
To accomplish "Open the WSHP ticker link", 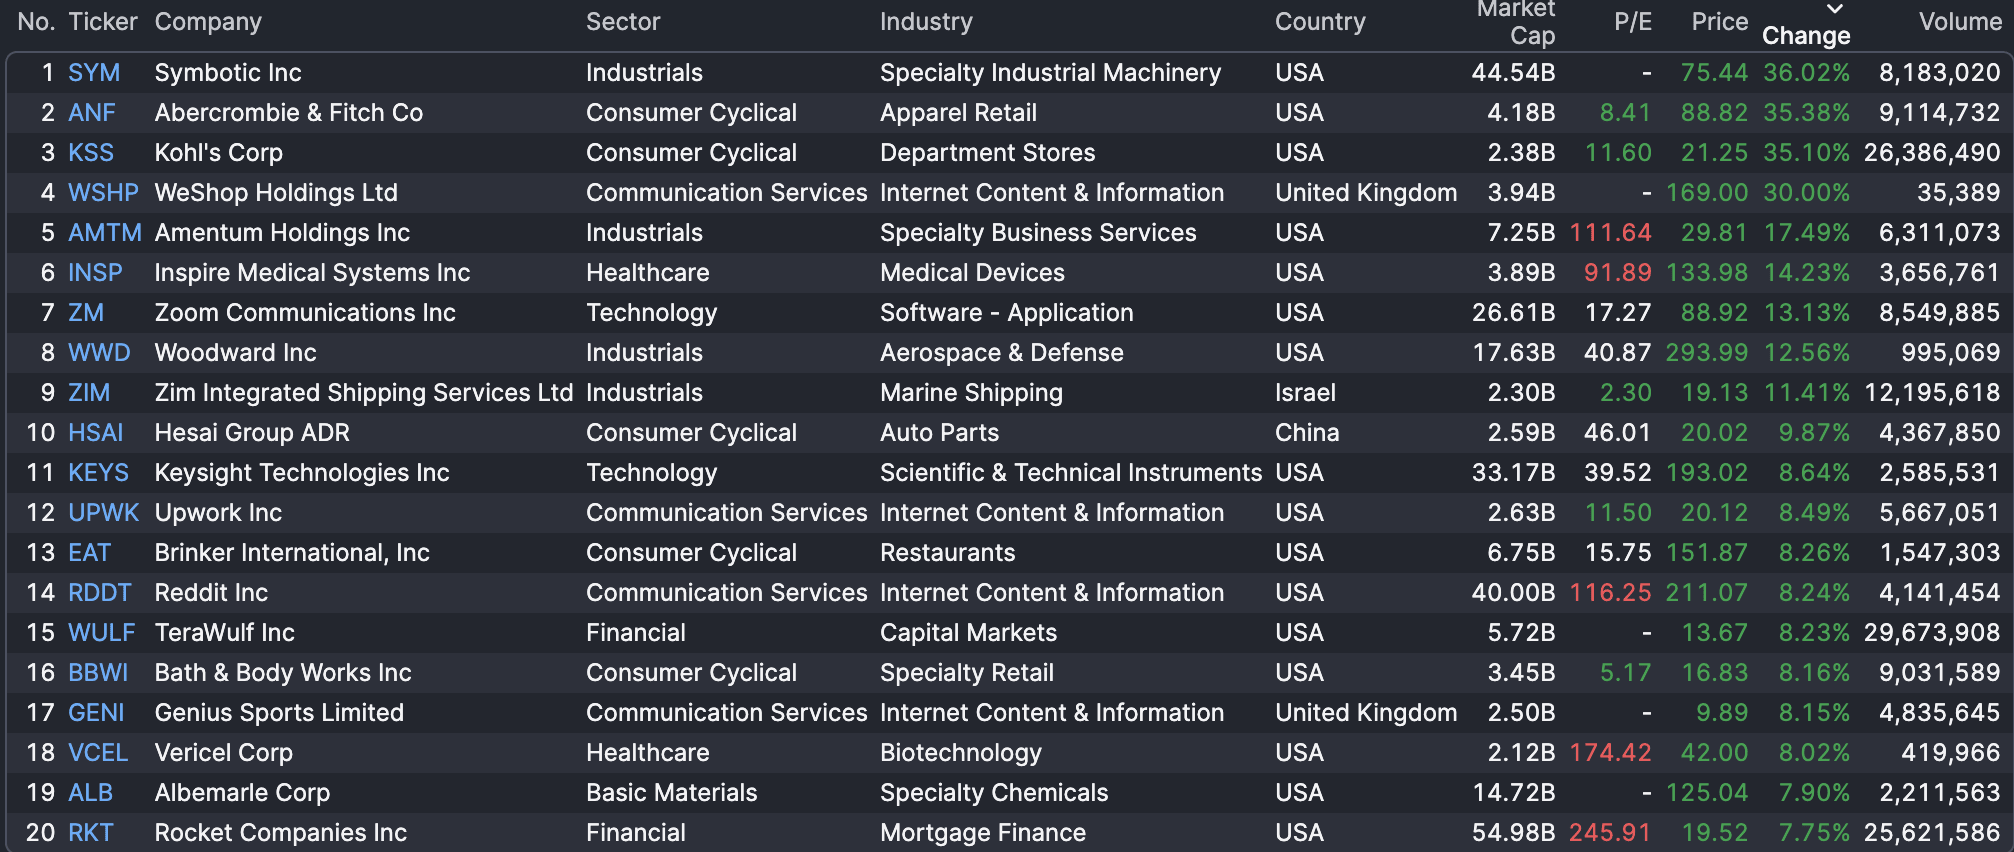I will point(103,193).
